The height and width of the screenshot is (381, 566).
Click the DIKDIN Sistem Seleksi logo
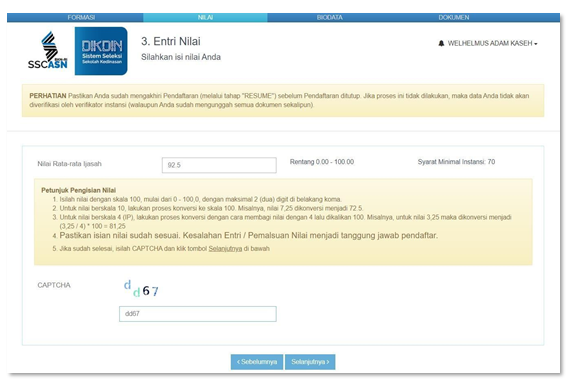pyautogui.click(x=101, y=51)
